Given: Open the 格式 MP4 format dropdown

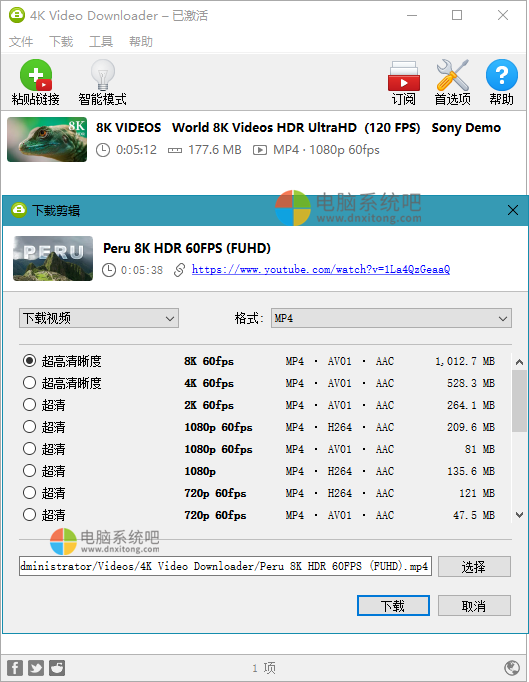Looking at the screenshot, I should point(391,318).
